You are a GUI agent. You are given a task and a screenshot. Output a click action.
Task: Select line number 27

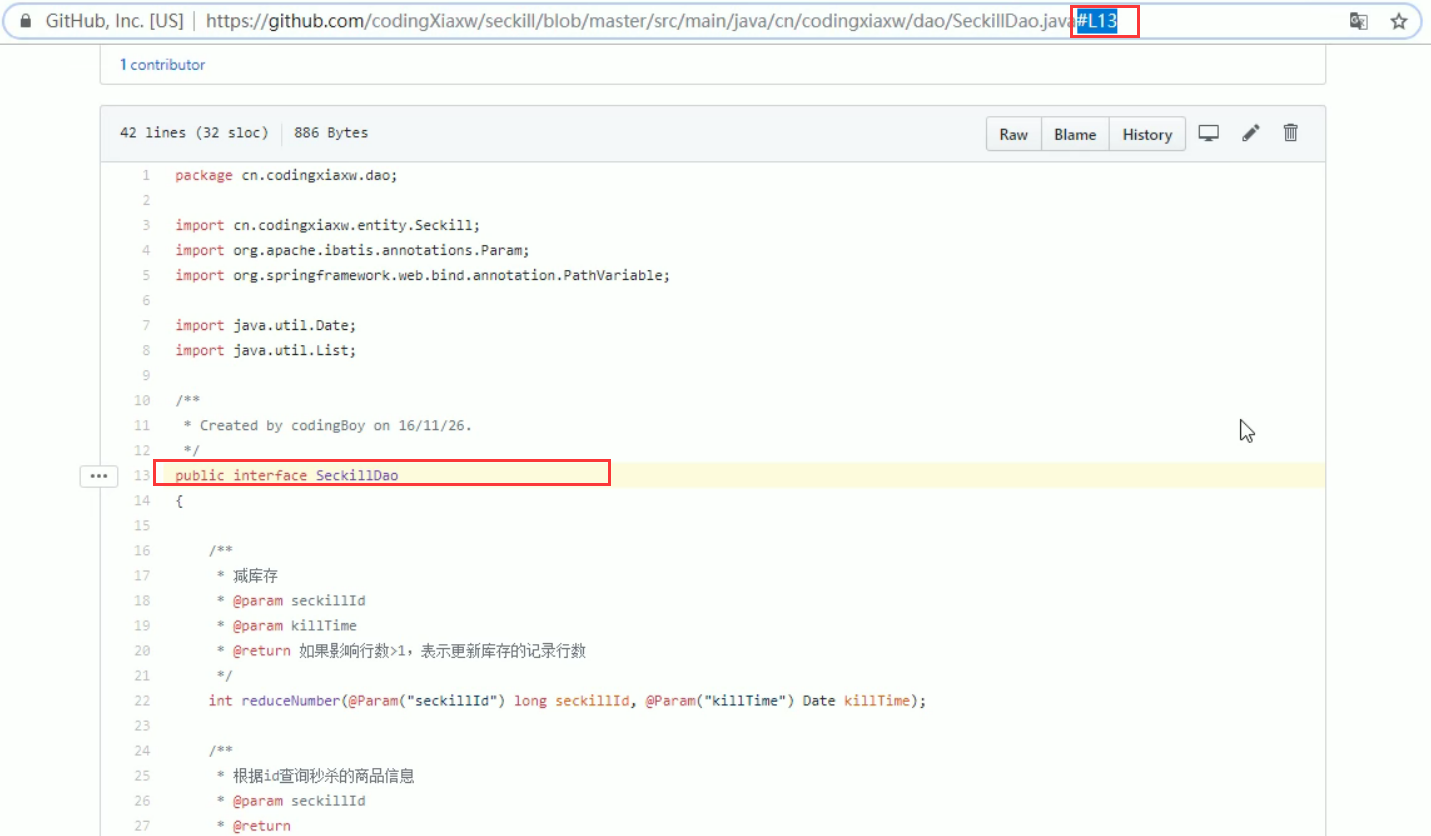pos(142,825)
